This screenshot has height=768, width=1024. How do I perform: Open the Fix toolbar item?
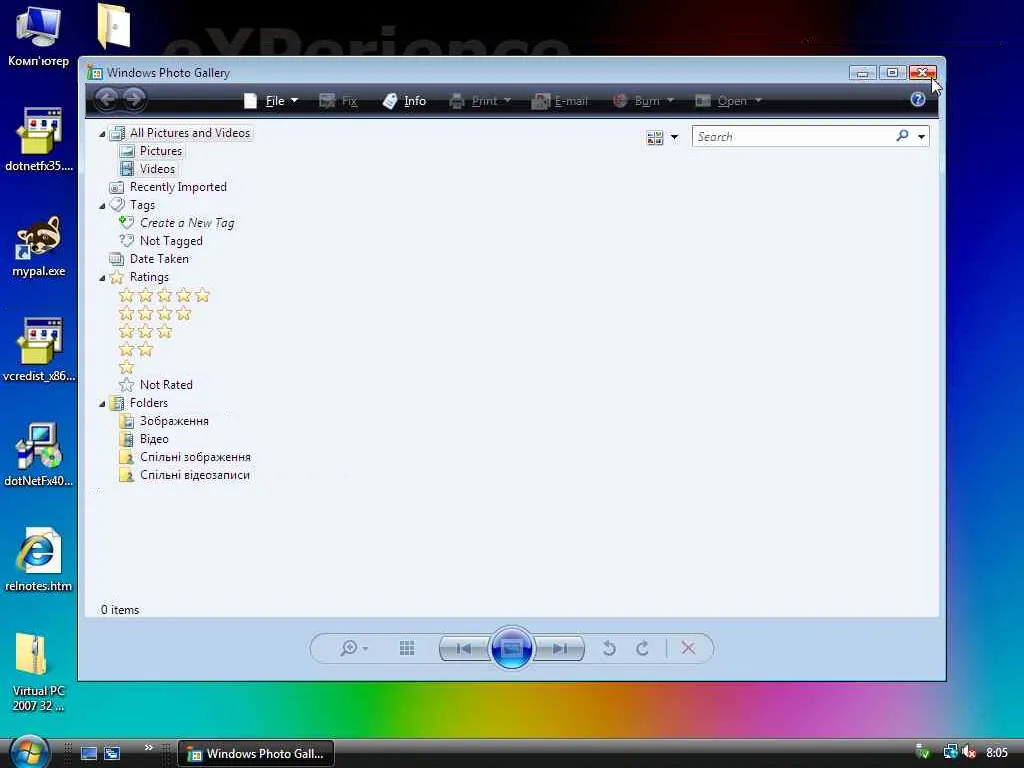click(338, 101)
